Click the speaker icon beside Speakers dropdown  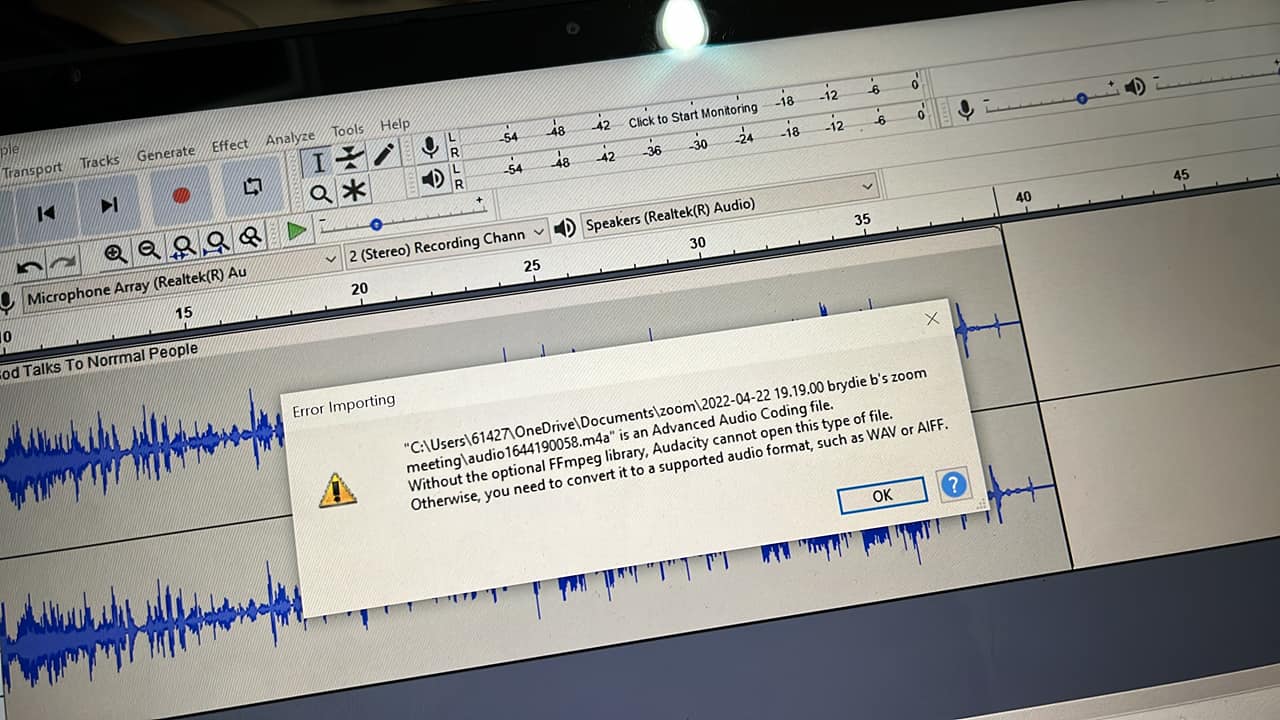pos(565,228)
